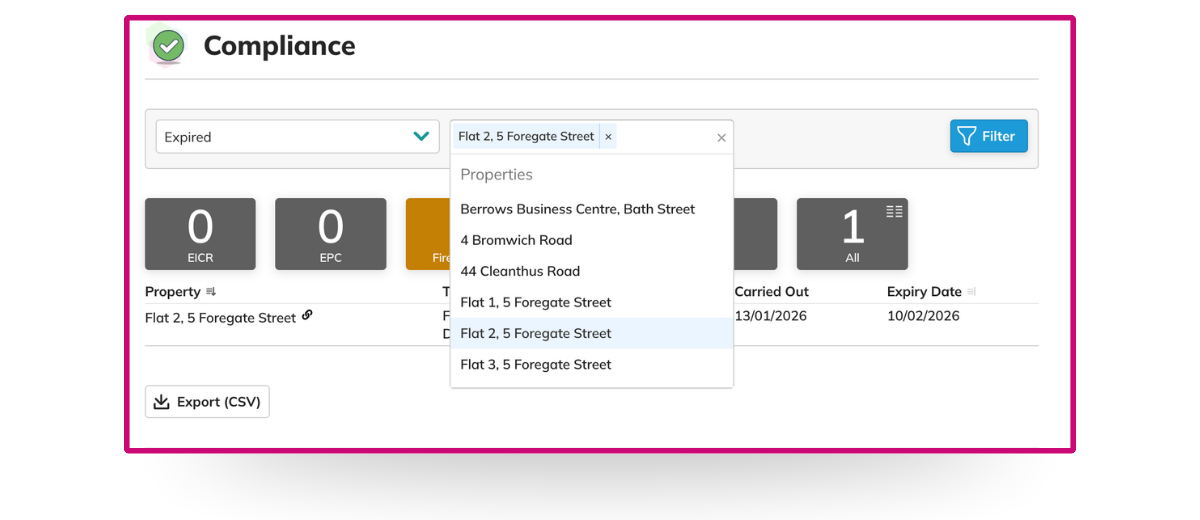Image resolution: width=1200 pixels, height=520 pixels.
Task: Open the EICR count tile
Action: [200, 234]
